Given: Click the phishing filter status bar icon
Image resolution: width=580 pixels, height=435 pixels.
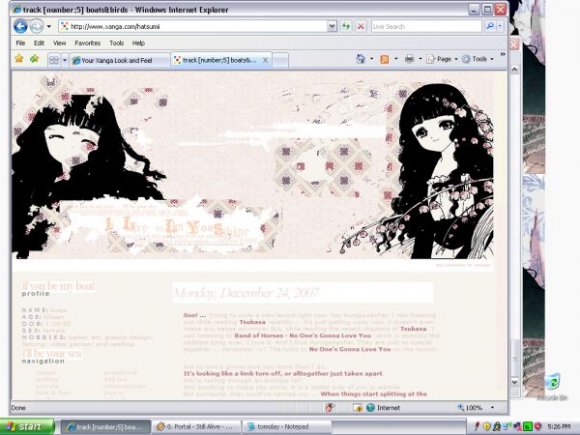Looking at the screenshot, I should click(x=329, y=408).
